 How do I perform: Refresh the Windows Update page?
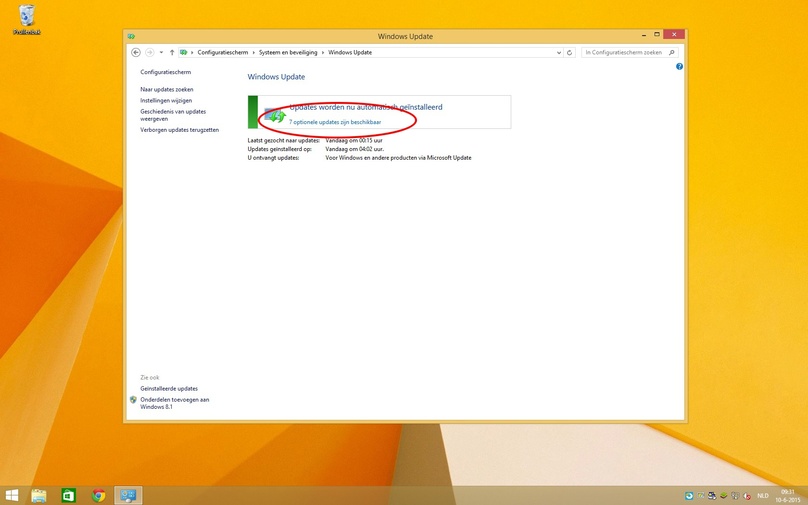pos(569,53)
